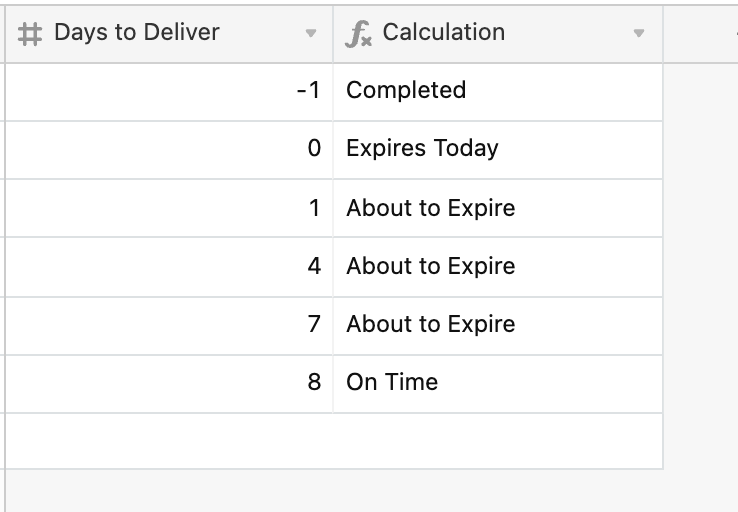Click the number field hash icon
Screen dimensions: 738x512
pos(30,34)
